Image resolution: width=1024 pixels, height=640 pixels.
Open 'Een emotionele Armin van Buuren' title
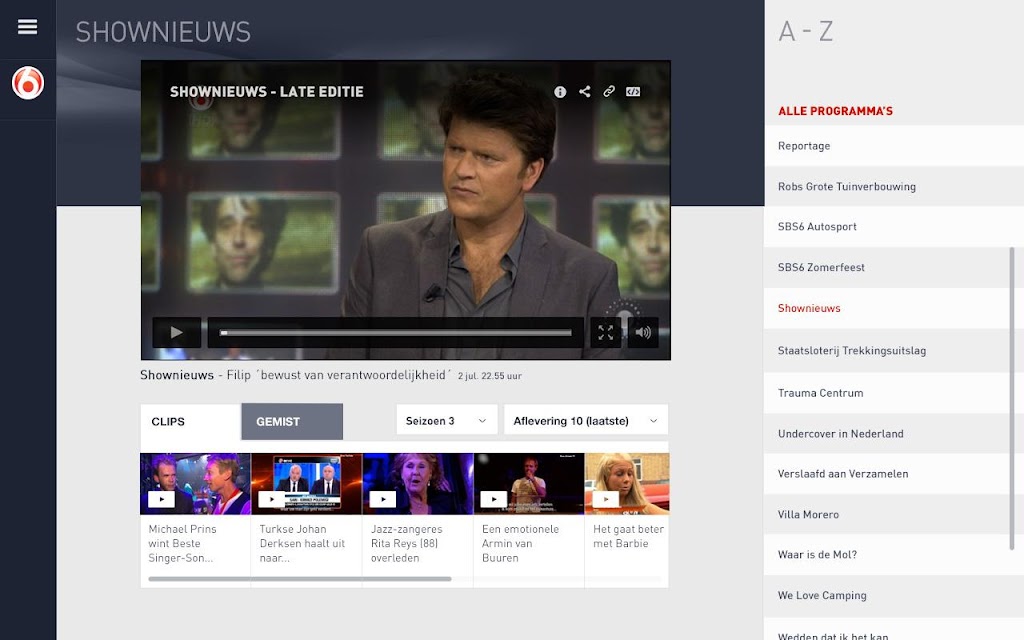click(x=520, y=543)
